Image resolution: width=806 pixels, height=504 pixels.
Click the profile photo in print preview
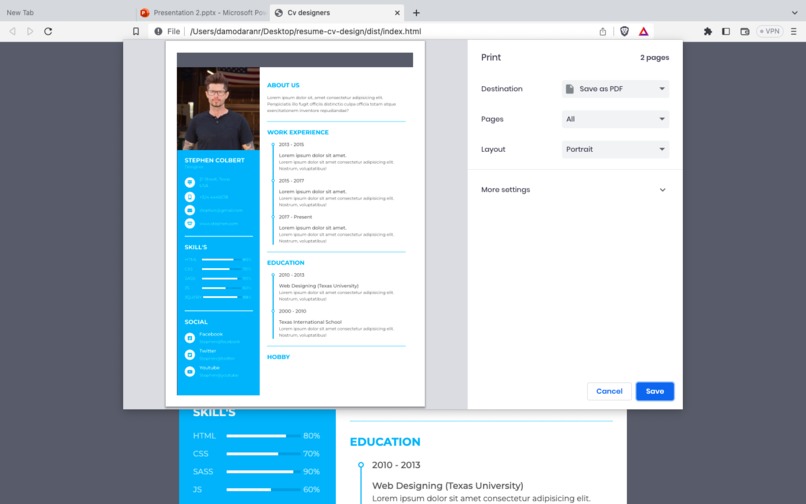tap(218, 109)
